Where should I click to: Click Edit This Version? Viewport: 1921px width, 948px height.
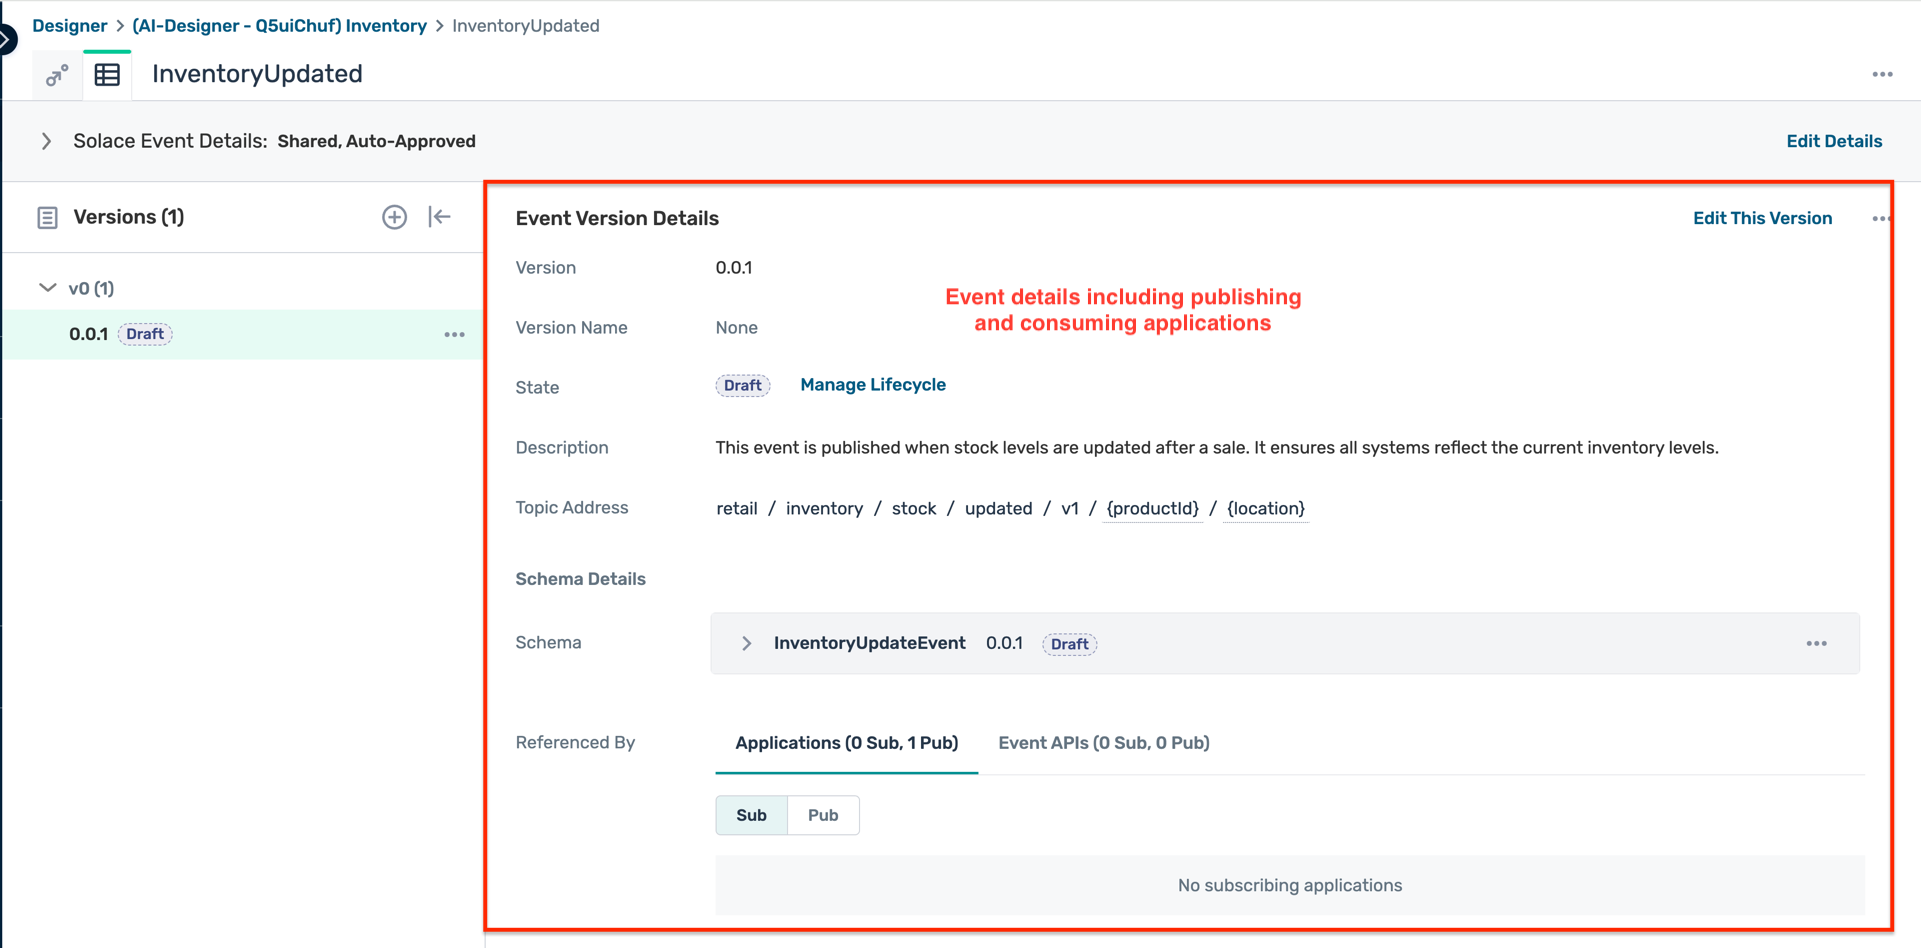(x=1762, y=218)
